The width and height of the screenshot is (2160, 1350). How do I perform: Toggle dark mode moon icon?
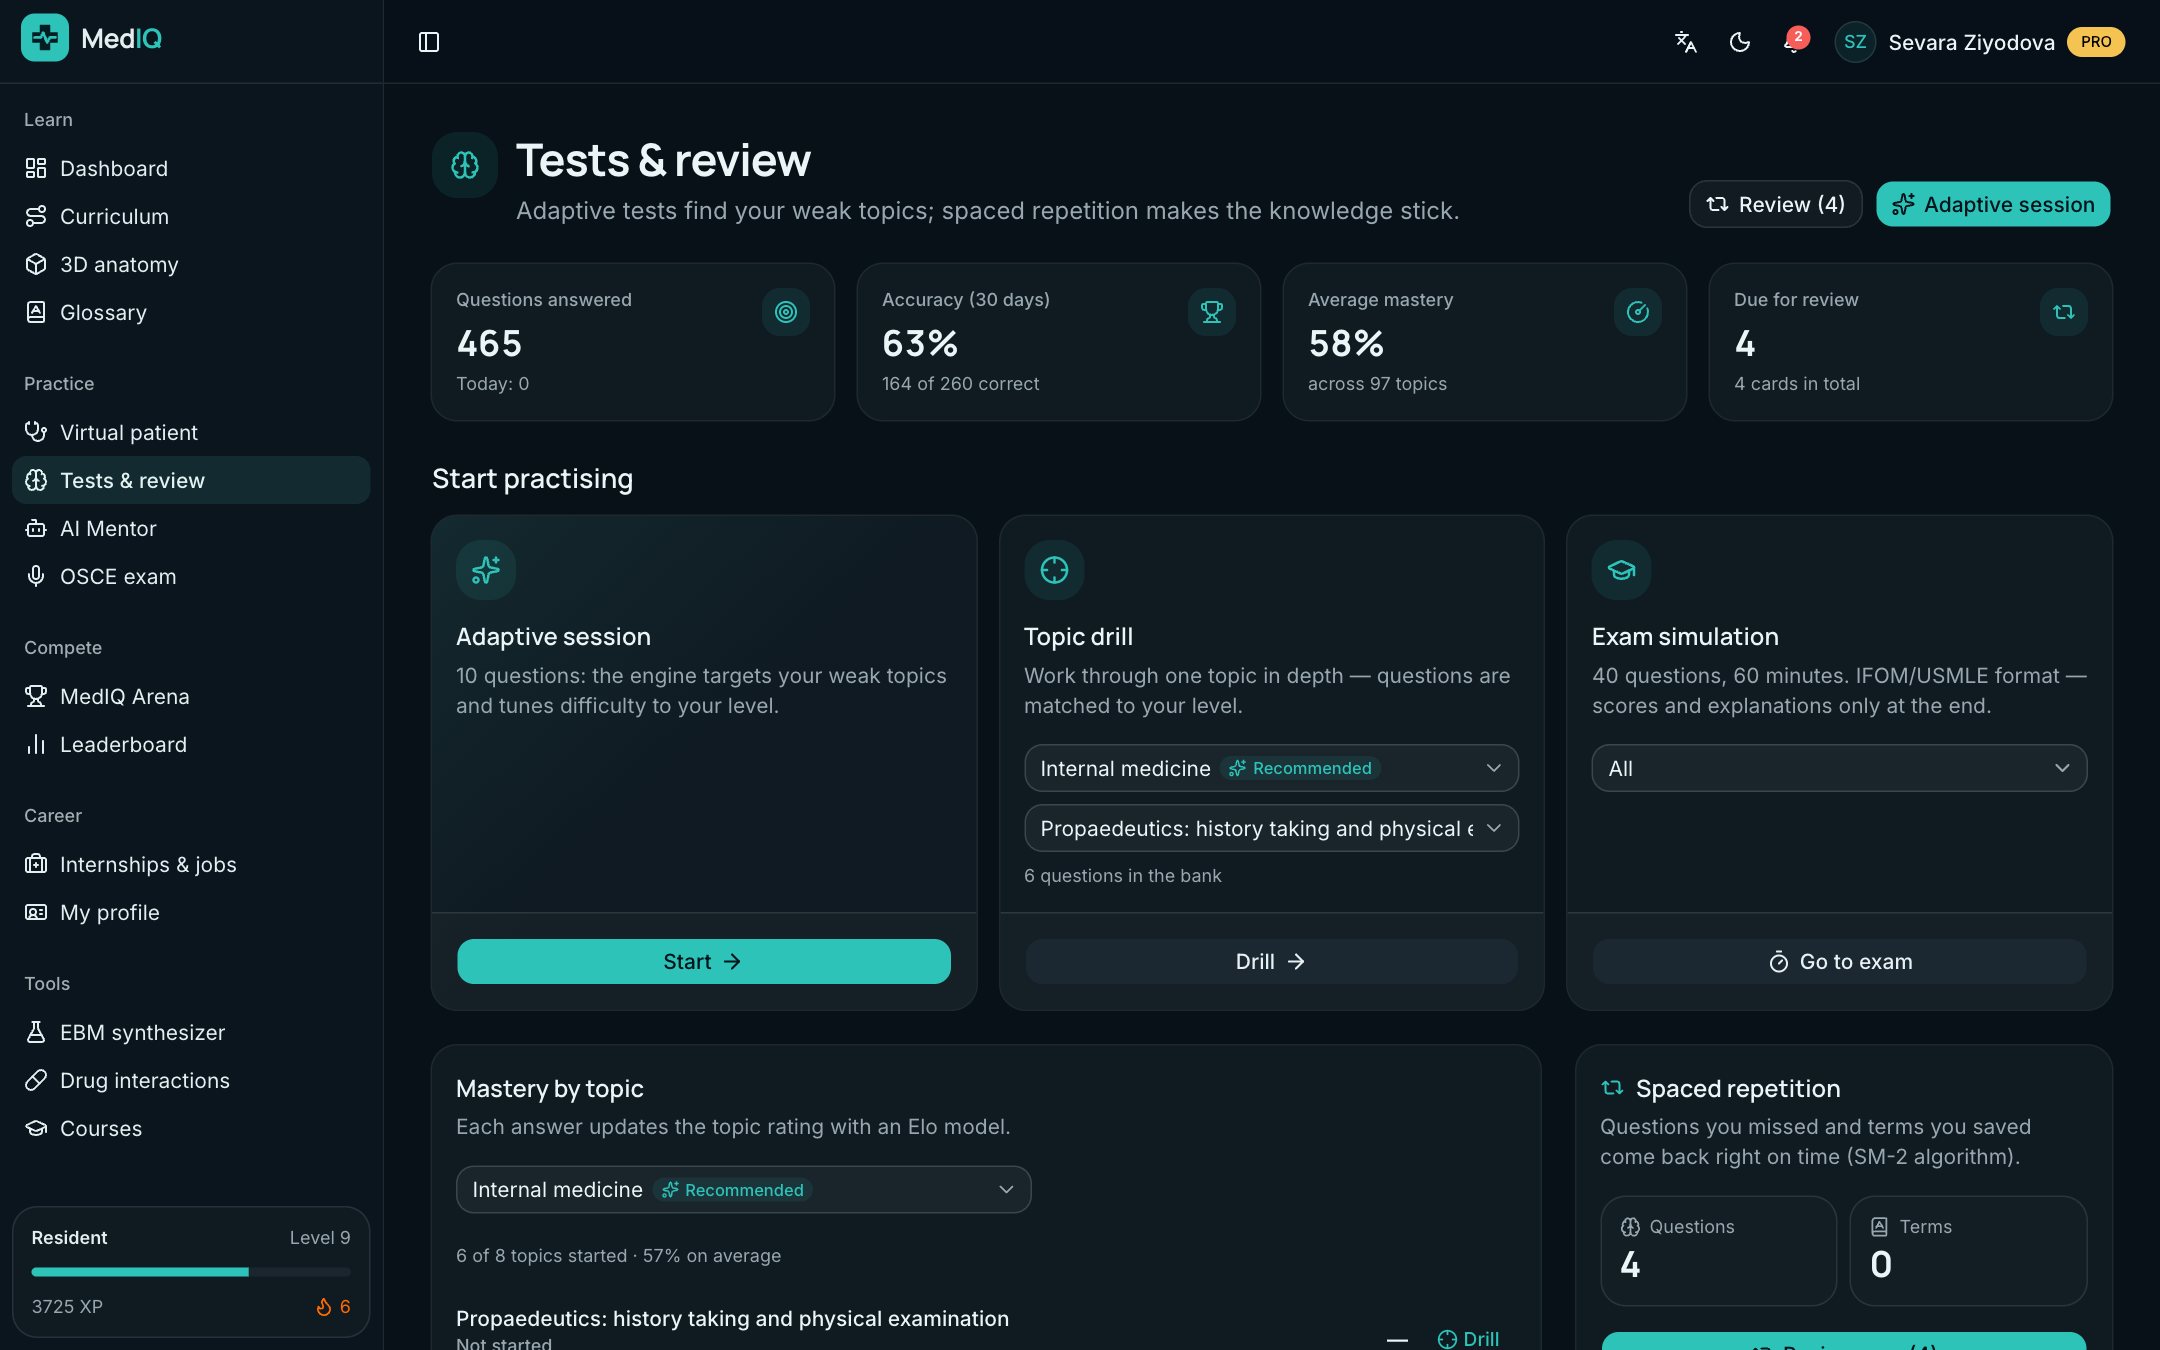click(x=1740, y=42)
